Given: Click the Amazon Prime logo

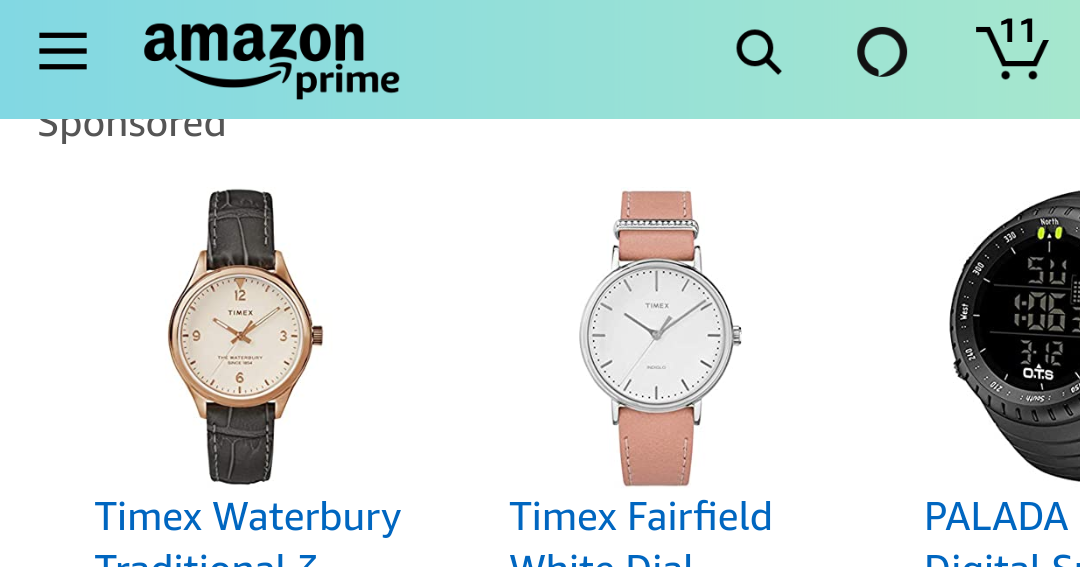Looking at the screenshot, I should [271, 60].
